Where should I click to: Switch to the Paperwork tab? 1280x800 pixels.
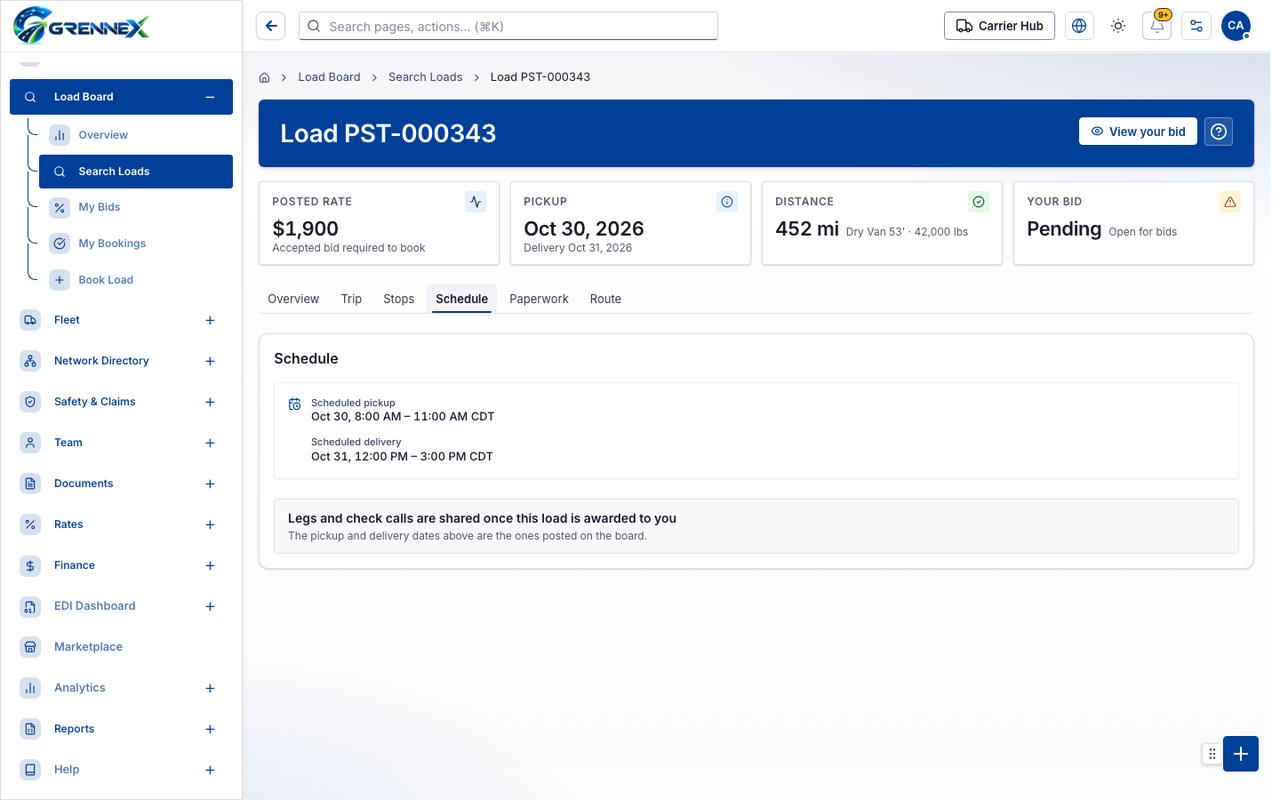pyautogui.click(x=539, y=299)
